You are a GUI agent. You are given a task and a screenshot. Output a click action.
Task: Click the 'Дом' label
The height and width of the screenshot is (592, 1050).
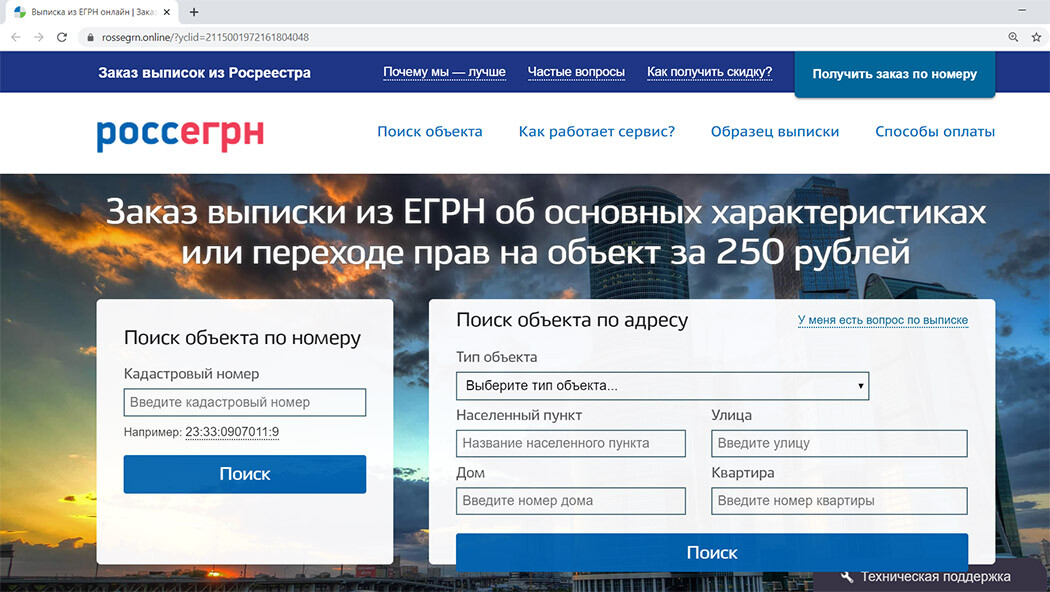[x=470, y=473]
